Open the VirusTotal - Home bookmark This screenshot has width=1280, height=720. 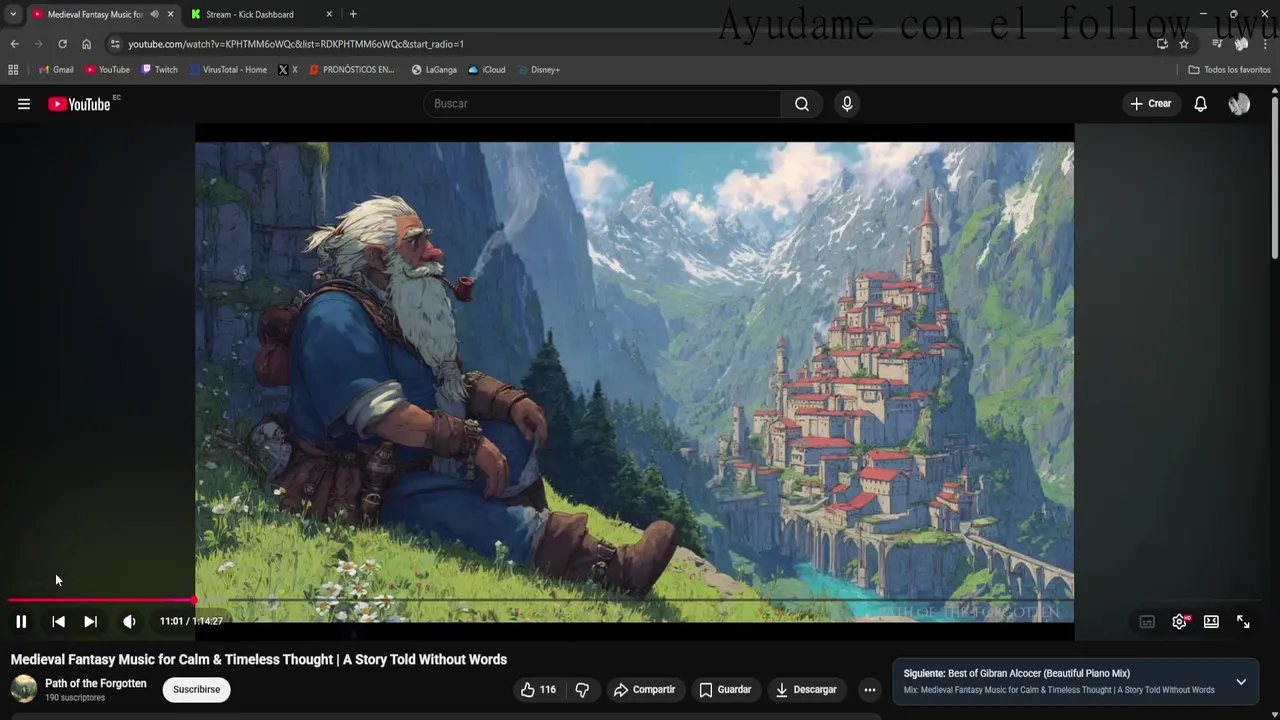tap(228, 70)
